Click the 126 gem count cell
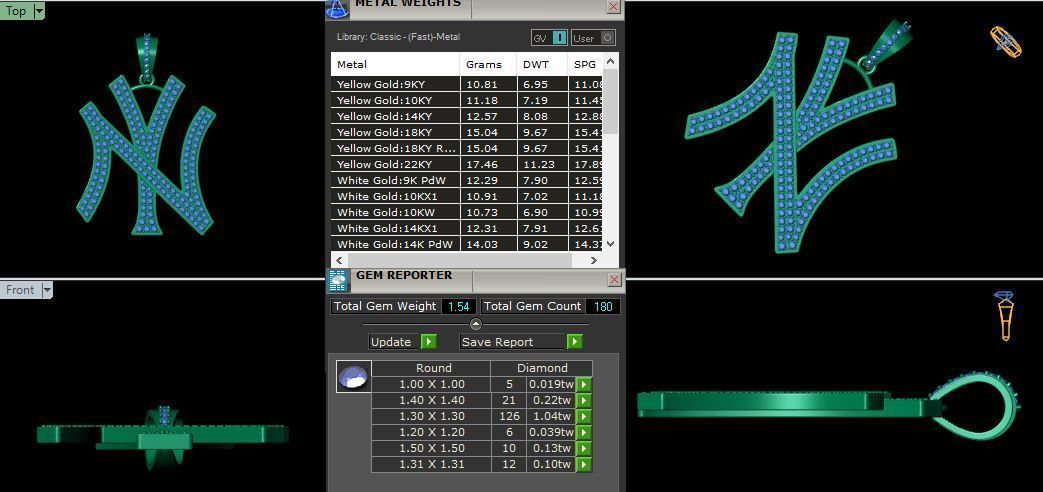 click(509, 416)
